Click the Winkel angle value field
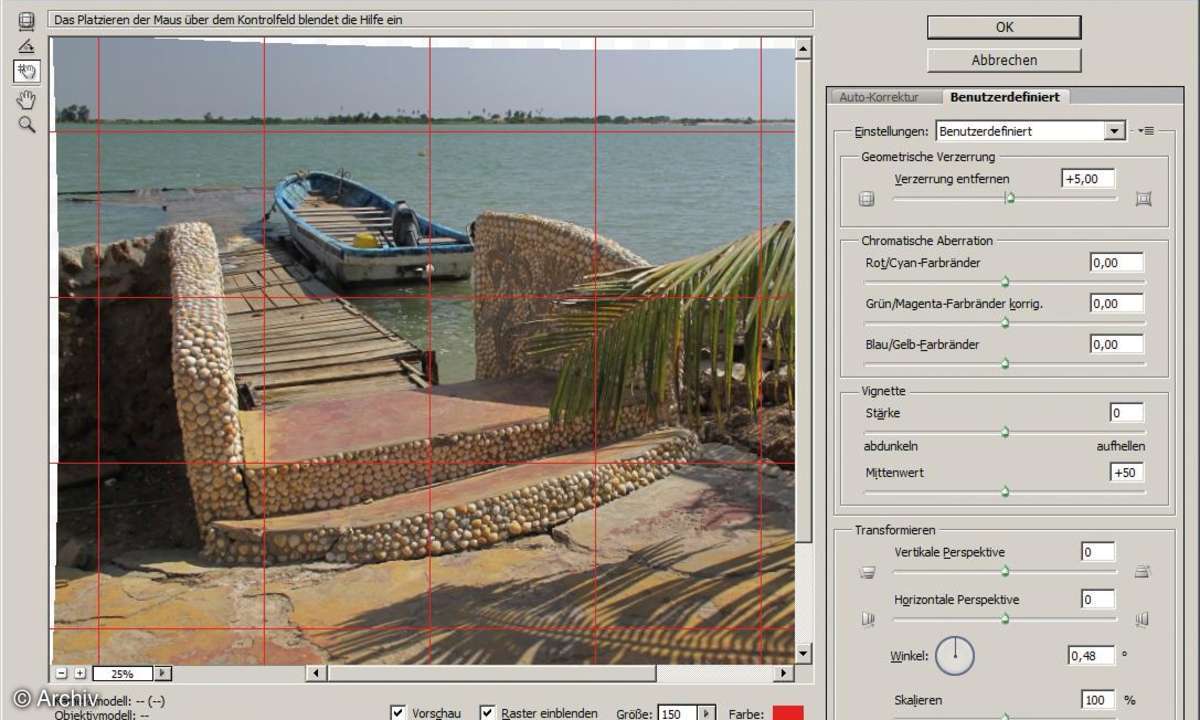Image resolution: width=1200 pixels, height=720 pixels. point(1091,656)
